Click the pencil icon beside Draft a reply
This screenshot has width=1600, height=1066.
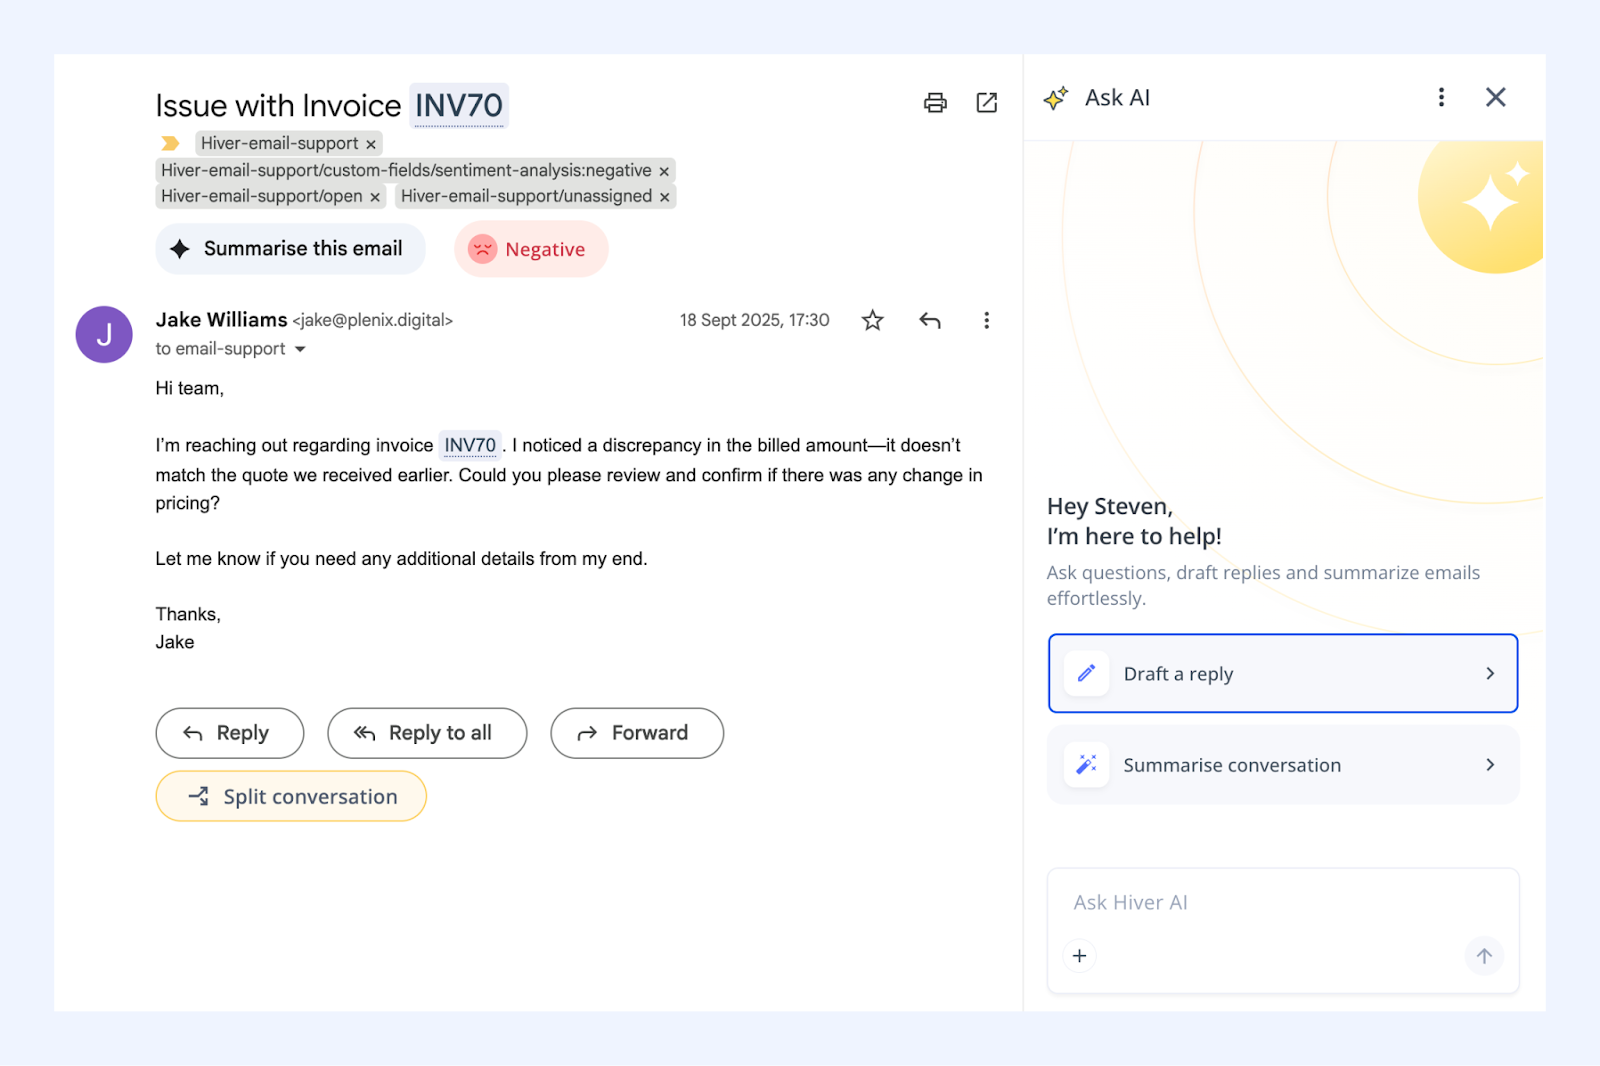tap(1086, 673)
